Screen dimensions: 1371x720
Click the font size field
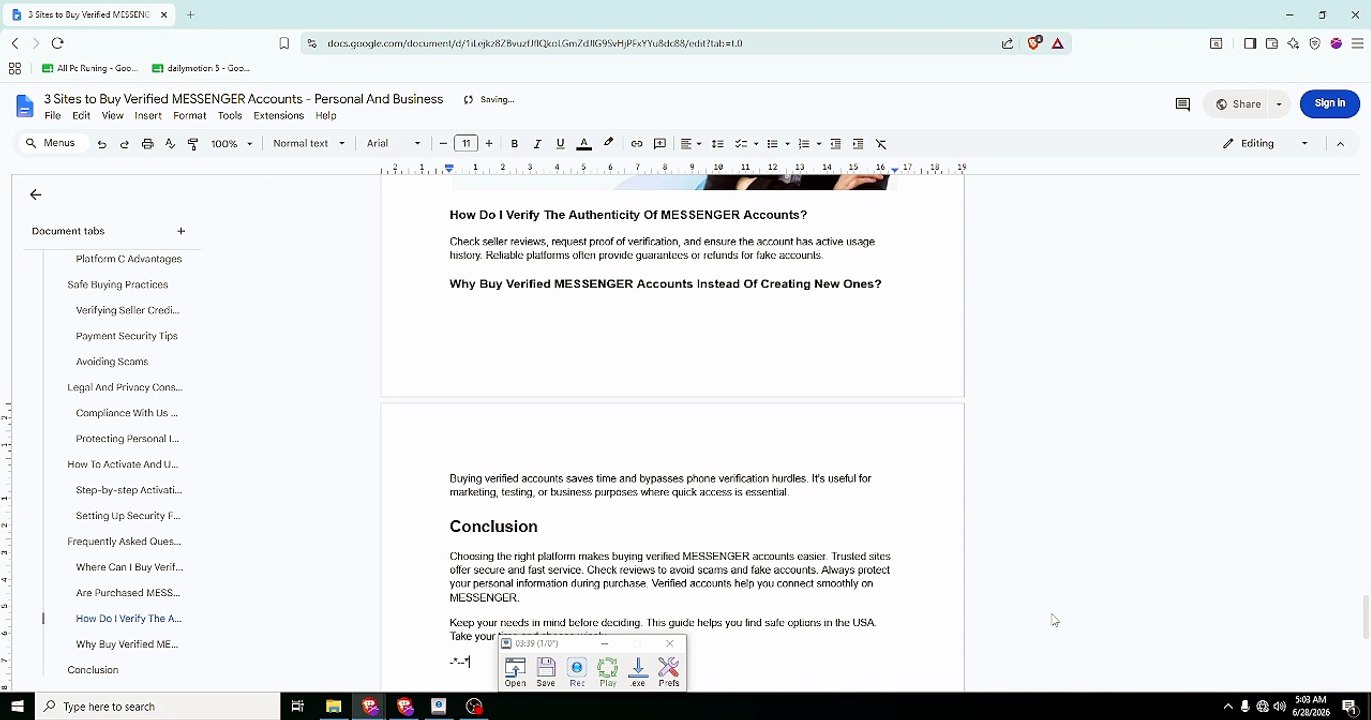(x=466, y=144)
